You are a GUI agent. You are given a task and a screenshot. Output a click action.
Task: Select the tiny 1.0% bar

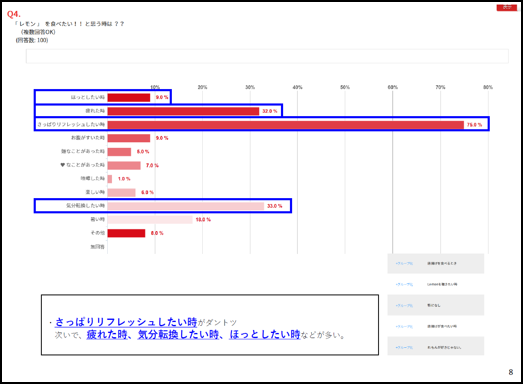(x=110, y=179)
